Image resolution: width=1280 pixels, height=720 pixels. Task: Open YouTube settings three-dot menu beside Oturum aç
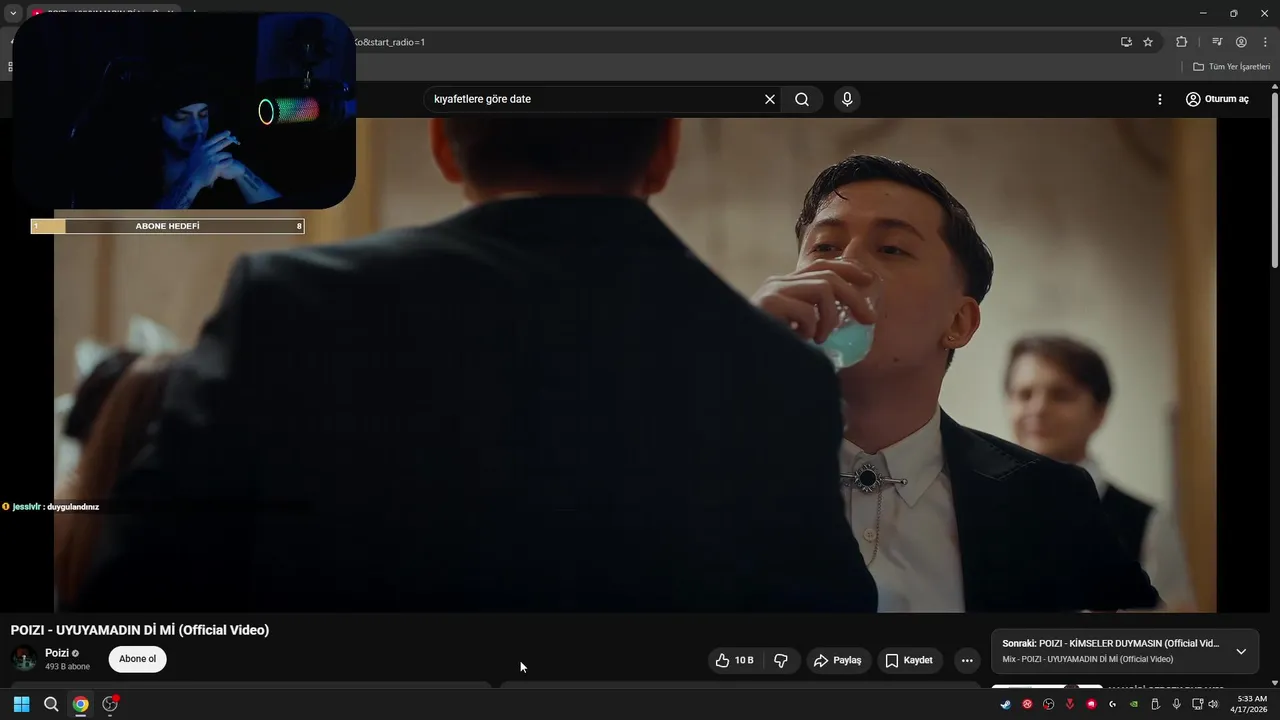1160,99
